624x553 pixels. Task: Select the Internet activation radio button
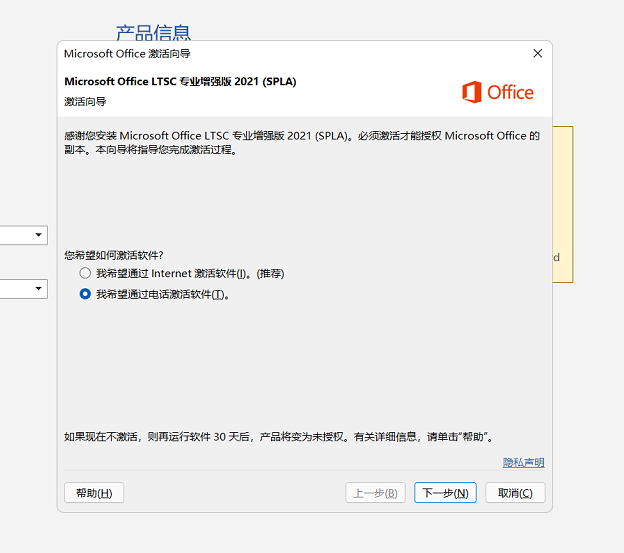[85, 273]
